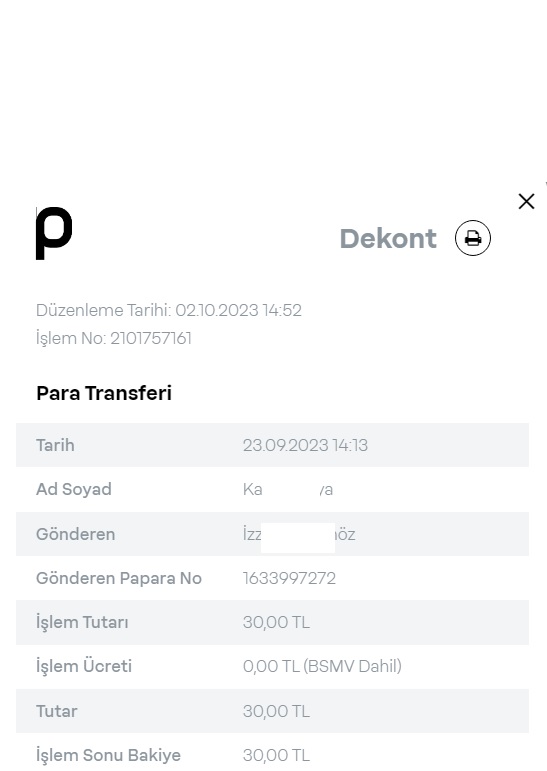Select the 0,00 TL (BSMV Dahil) value
Screen dimensions: 547x771
(x=322, y=666)
